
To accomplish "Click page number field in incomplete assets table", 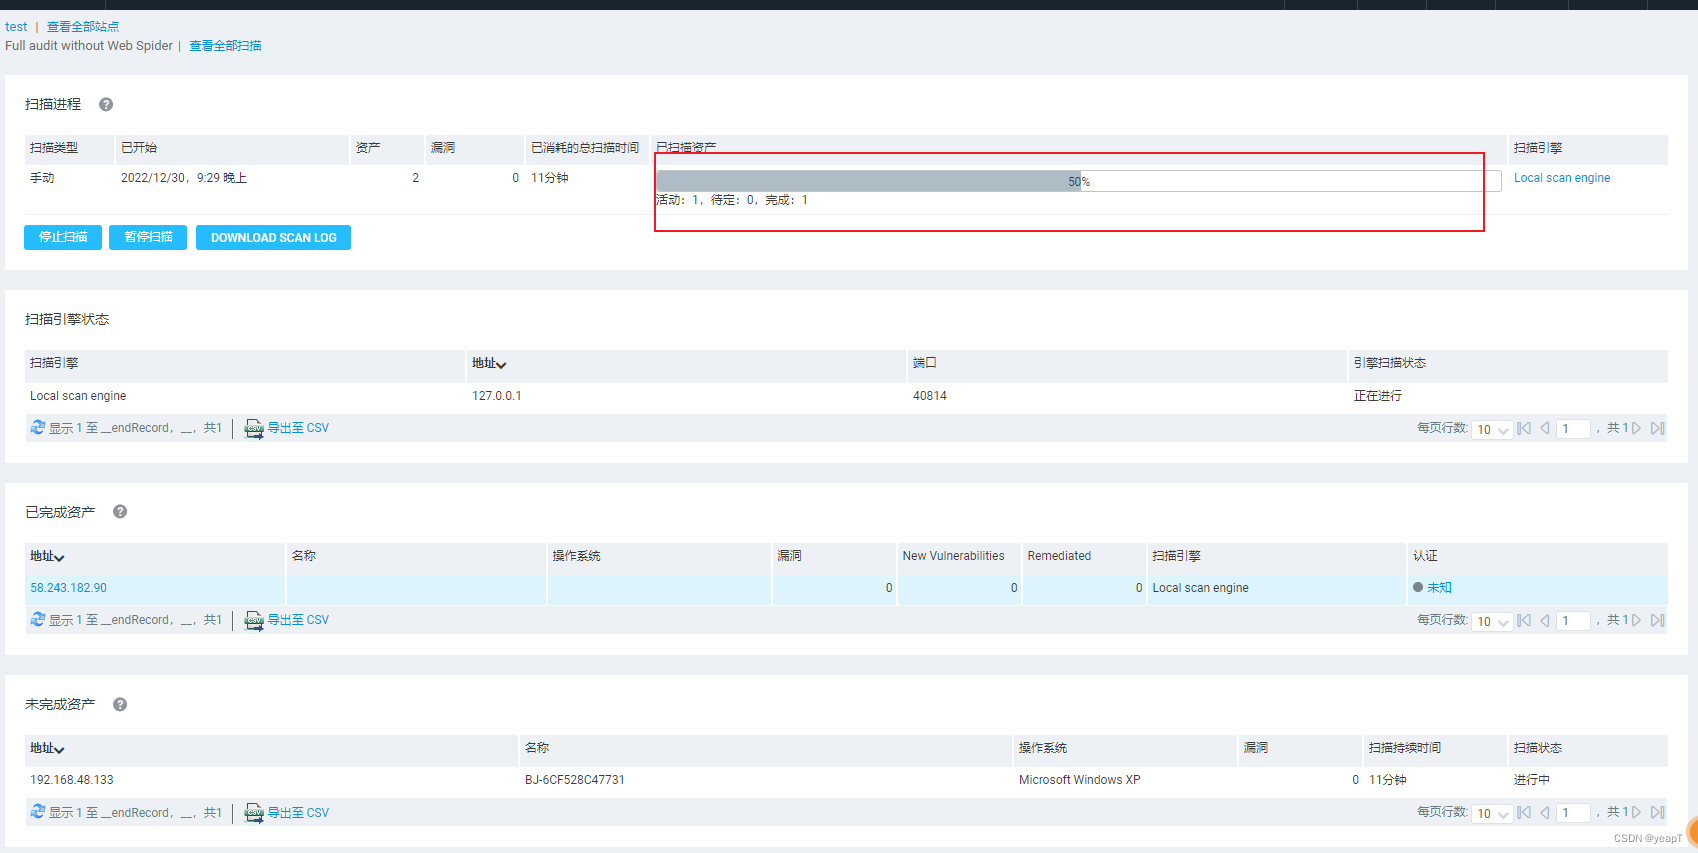I will [x=1573, y=814].
